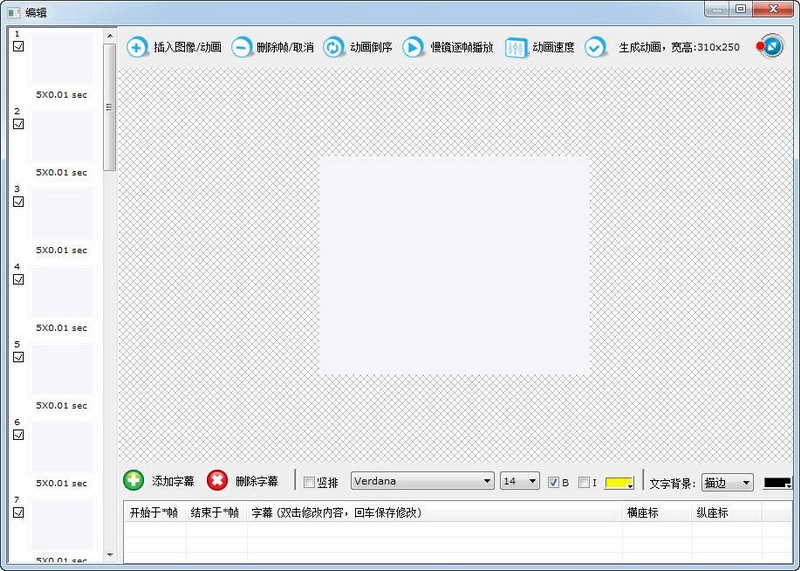Select frame 2 thumbnail
The height and width of the screenshot is (571, 800).
click(63, 136)
